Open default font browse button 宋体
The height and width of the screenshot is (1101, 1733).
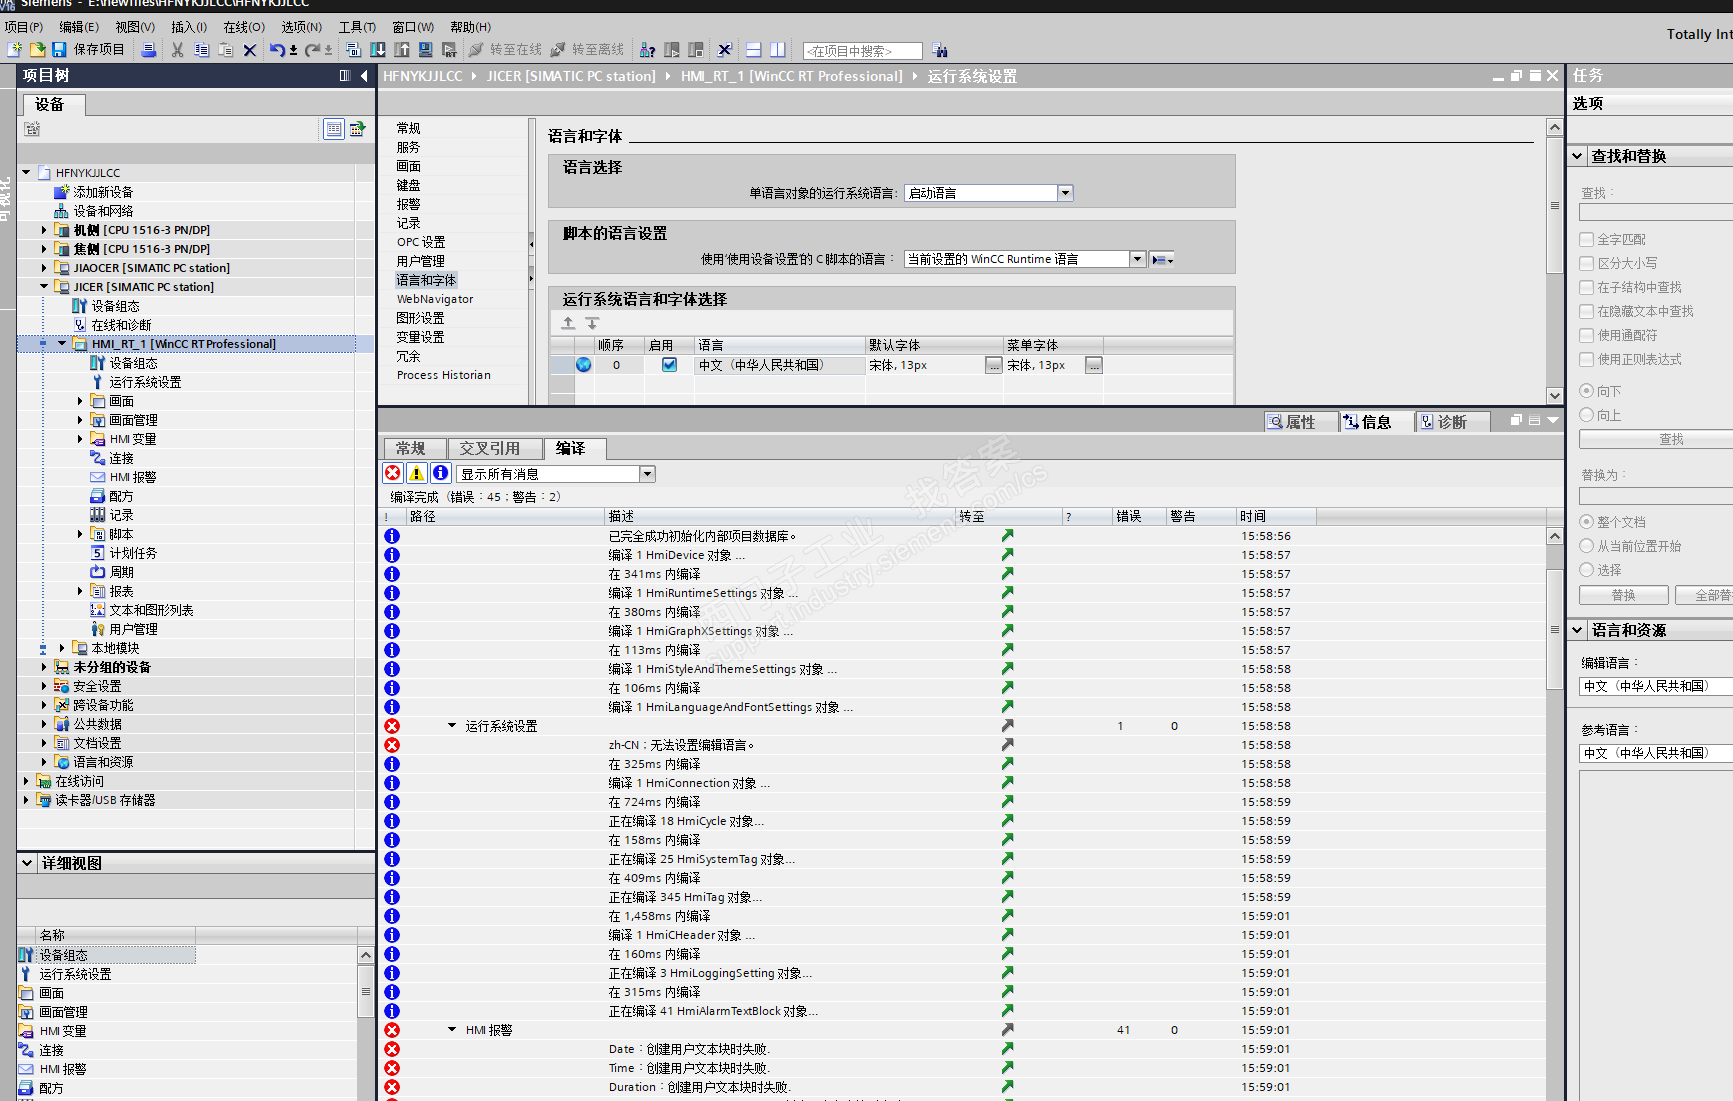[993, 365]
